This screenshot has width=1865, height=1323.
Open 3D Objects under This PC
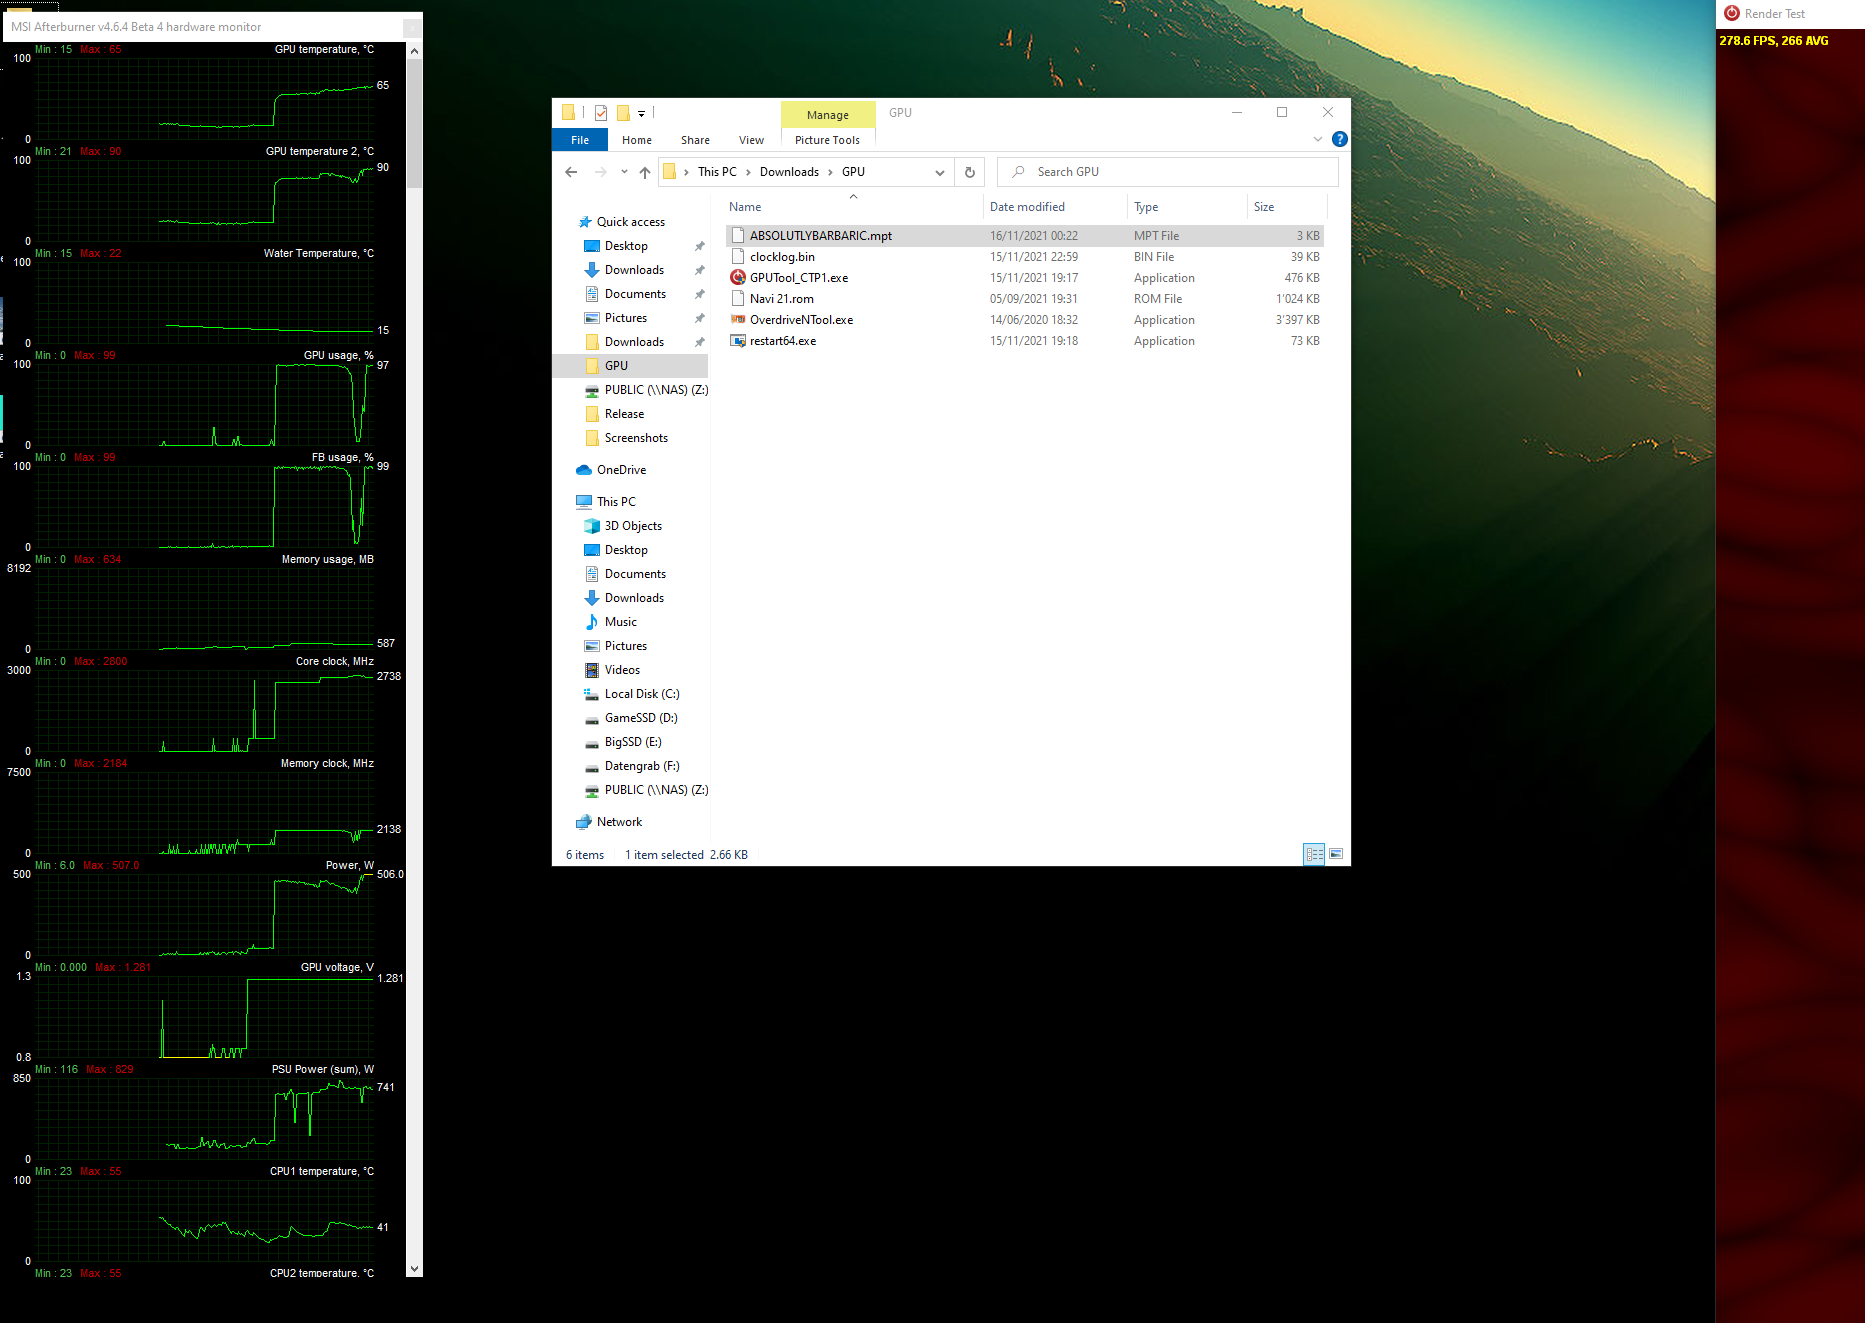(x=633, y=526)
